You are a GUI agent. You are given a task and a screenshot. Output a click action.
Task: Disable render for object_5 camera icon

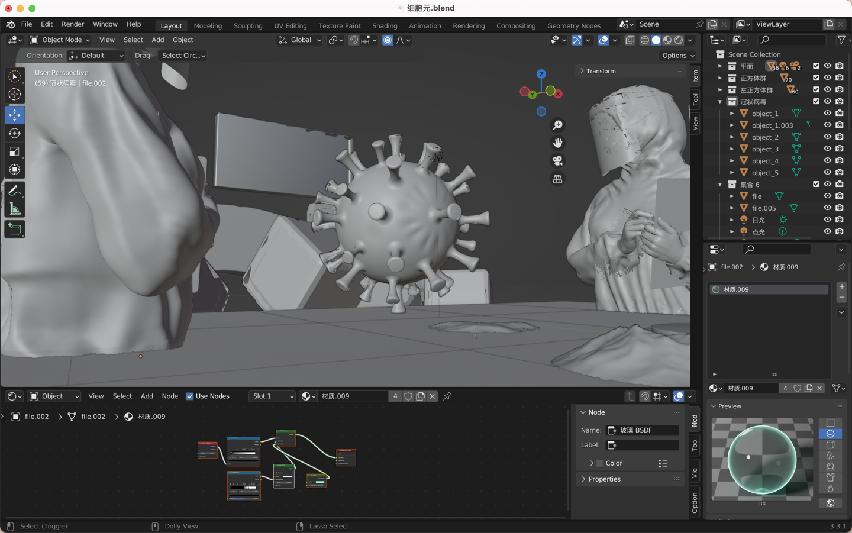coord(840,173)
